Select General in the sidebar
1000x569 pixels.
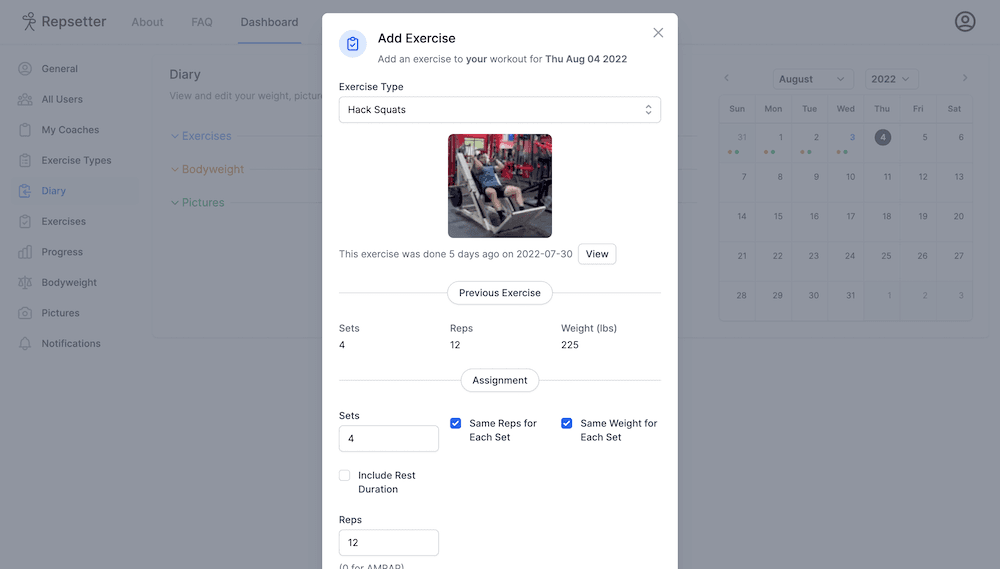click(x=75, y=69)
